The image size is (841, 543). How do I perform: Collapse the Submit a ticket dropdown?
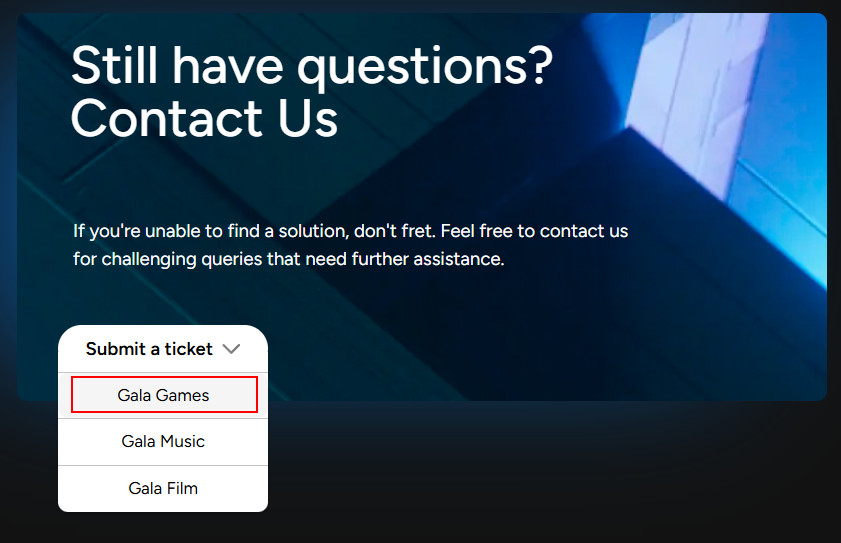tap(163, 349)
